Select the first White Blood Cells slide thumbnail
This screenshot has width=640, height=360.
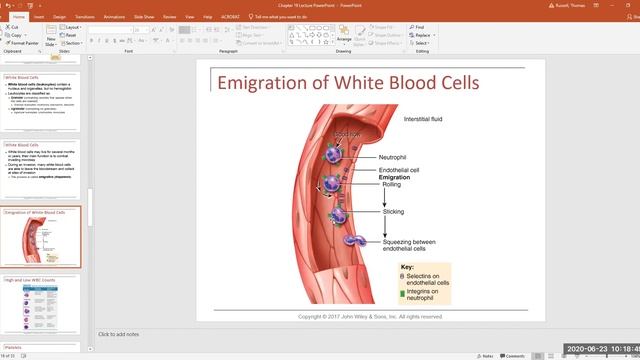(x=40, y=102)
